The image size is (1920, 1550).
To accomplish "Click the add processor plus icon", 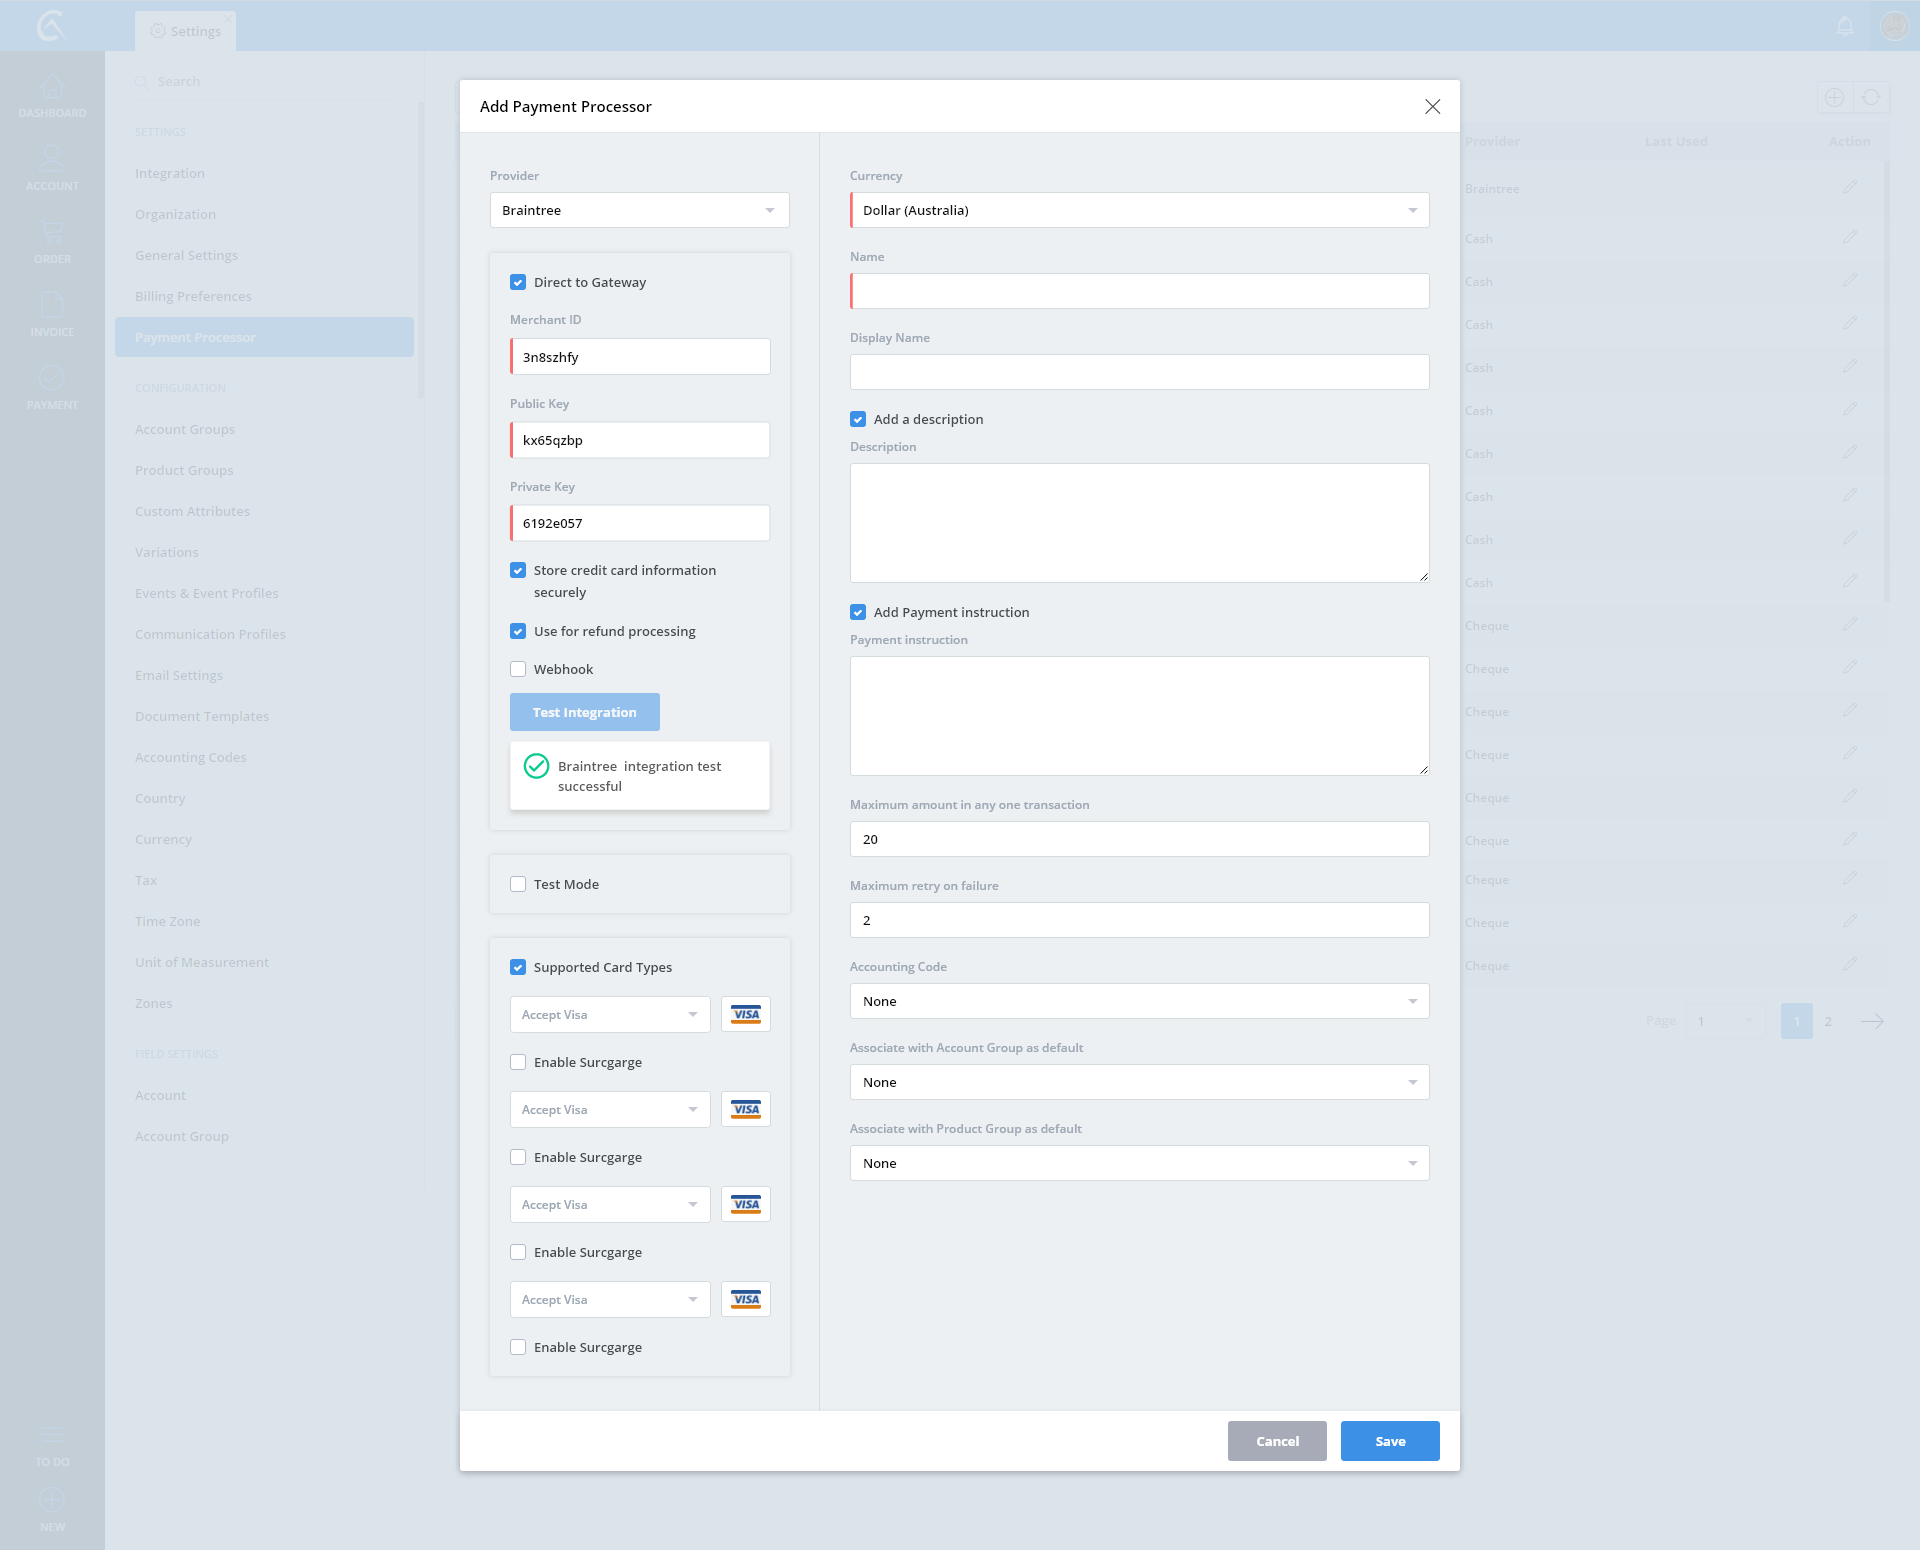I will tap(1834, 97).
